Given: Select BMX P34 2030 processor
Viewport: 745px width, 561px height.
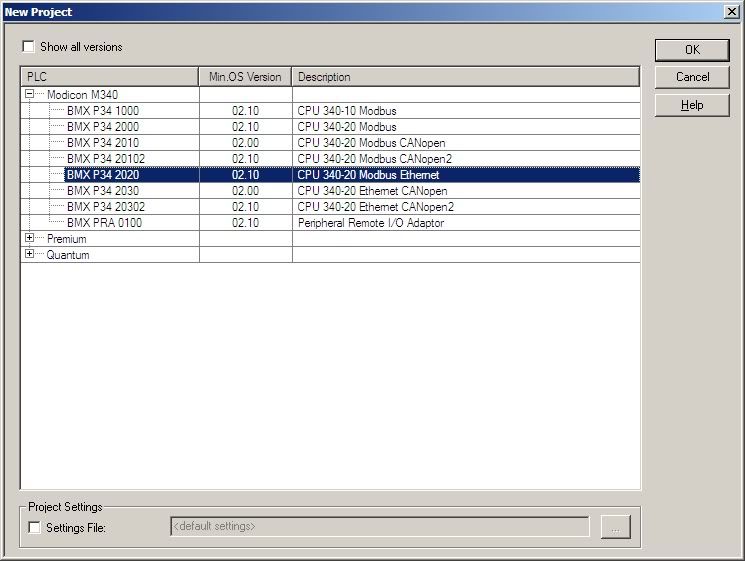Looking at the screenshot, I should (103, 190).
